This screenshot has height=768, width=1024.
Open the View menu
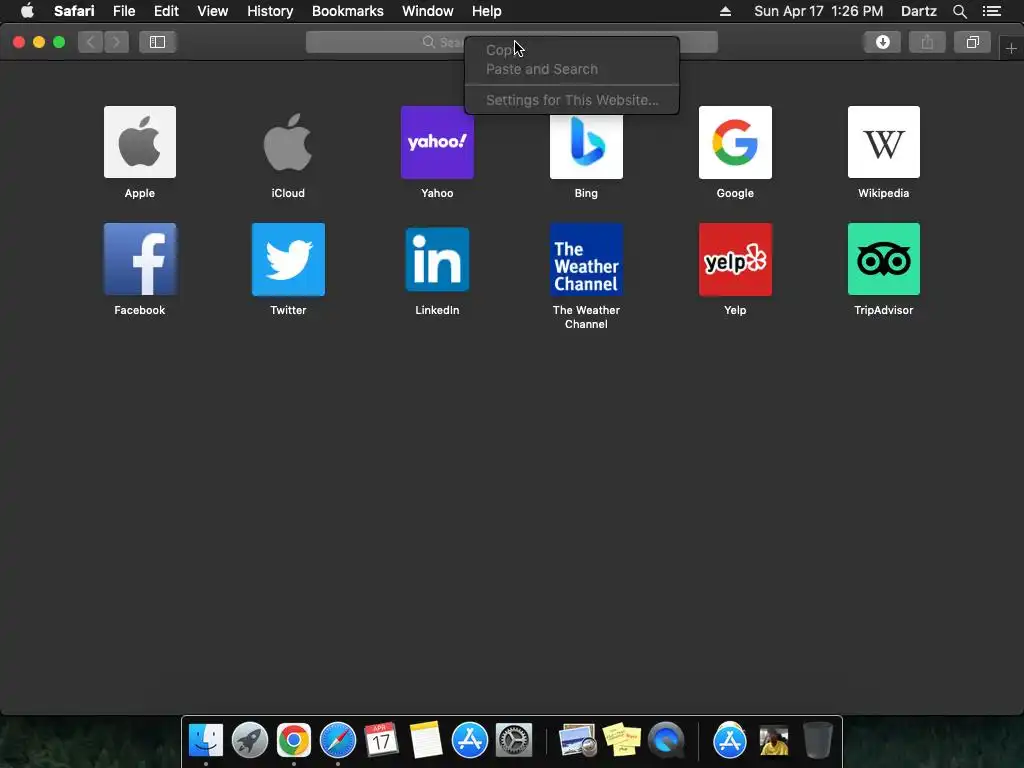(x=212, y=11)
